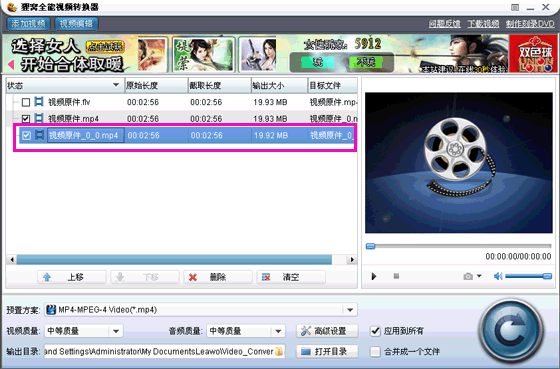The width and height of the screenshot is (560, 369).
Task: Click the 目标文件 column header
Action: (332, 85)
